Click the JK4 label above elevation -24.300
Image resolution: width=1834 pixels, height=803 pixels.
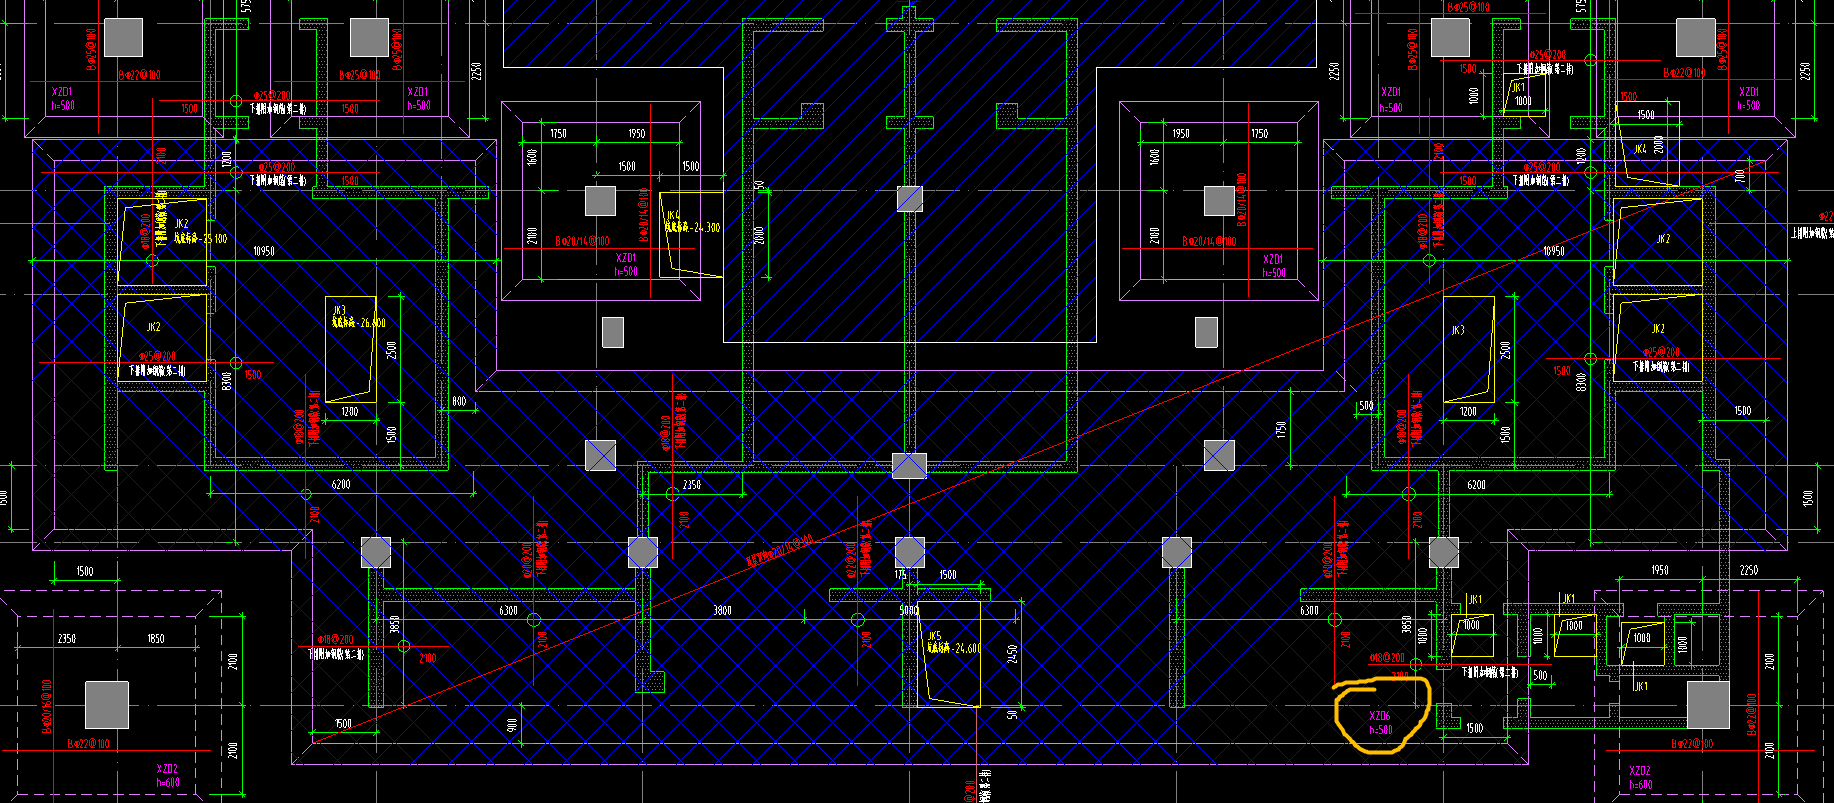pos(673,215)
